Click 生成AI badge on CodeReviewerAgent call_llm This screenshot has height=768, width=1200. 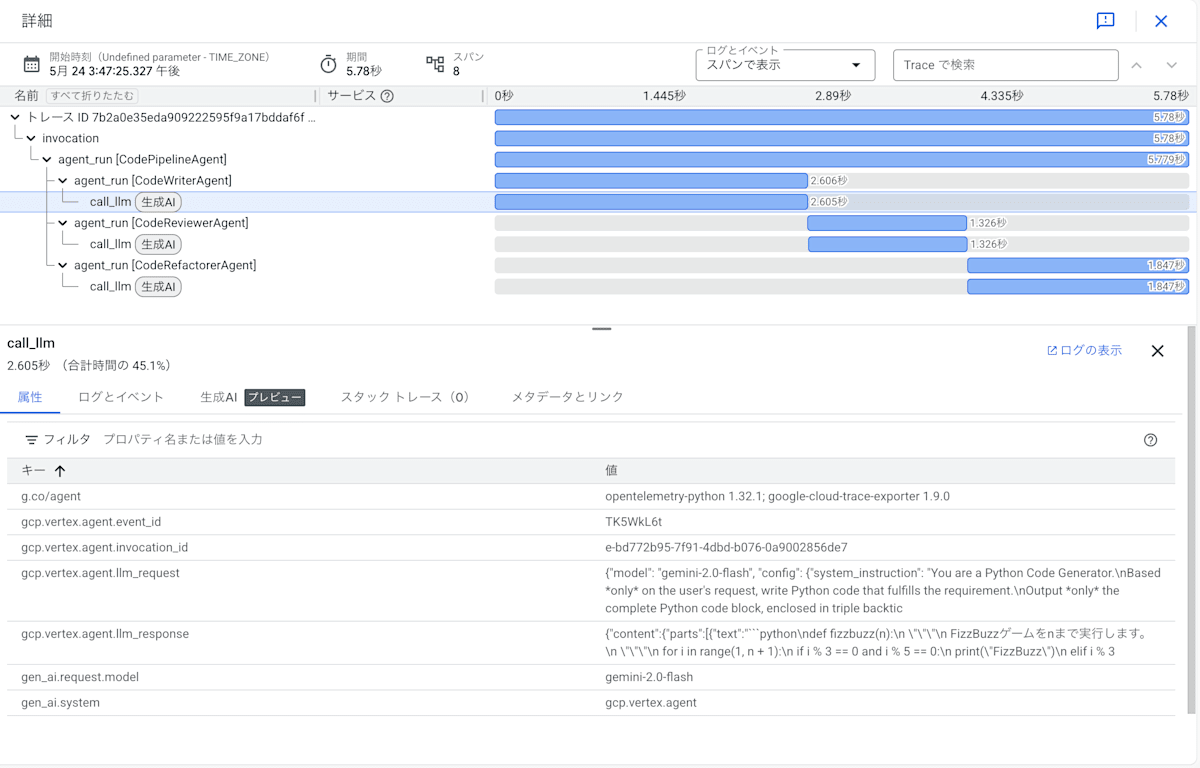click(x=158, y=244)
